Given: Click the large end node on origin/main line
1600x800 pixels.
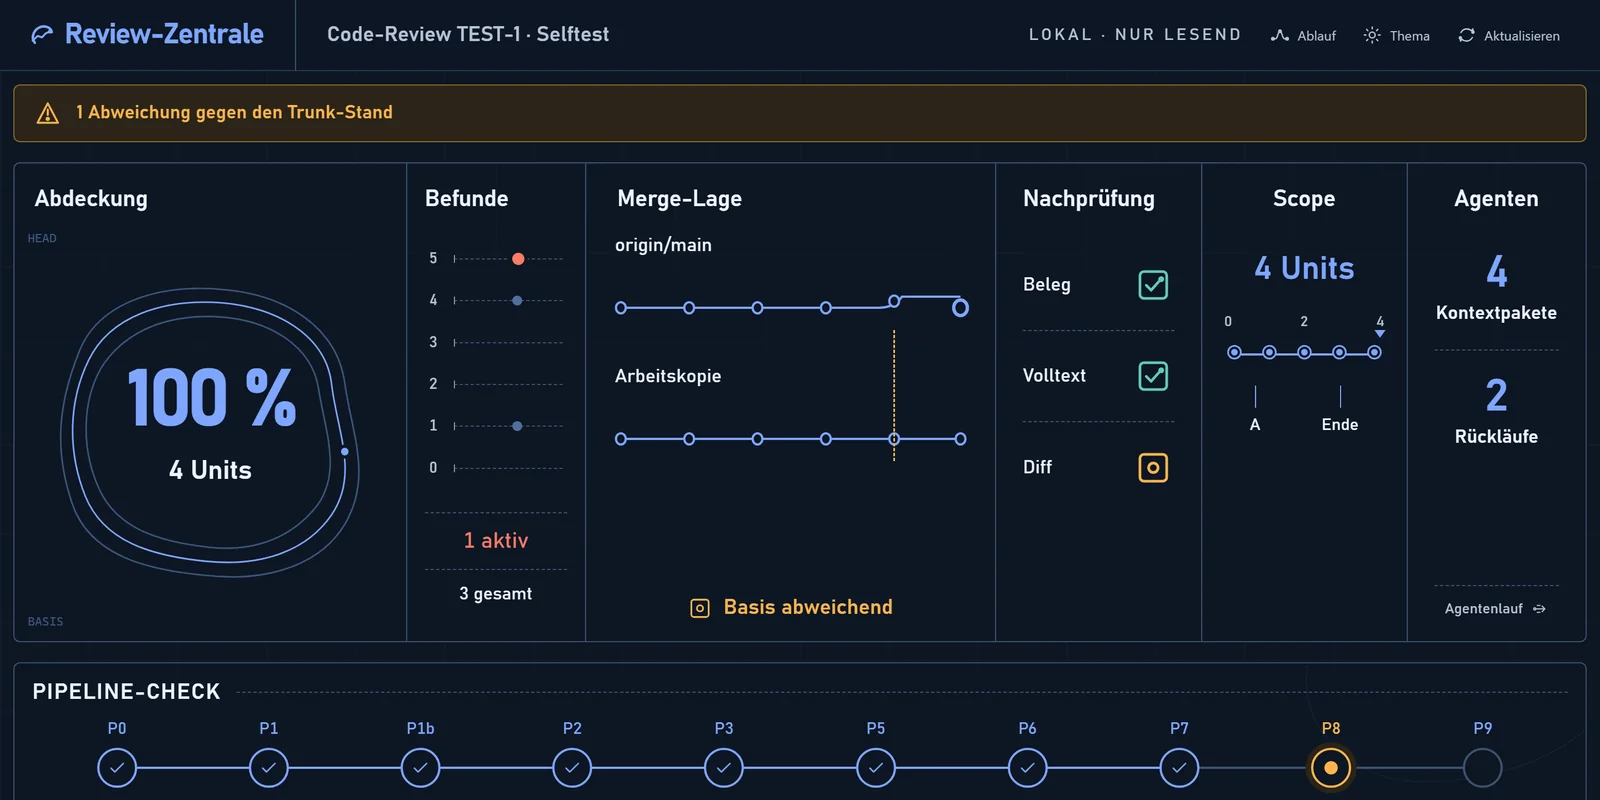Looking at the screenshot, I should coord(960,308).
